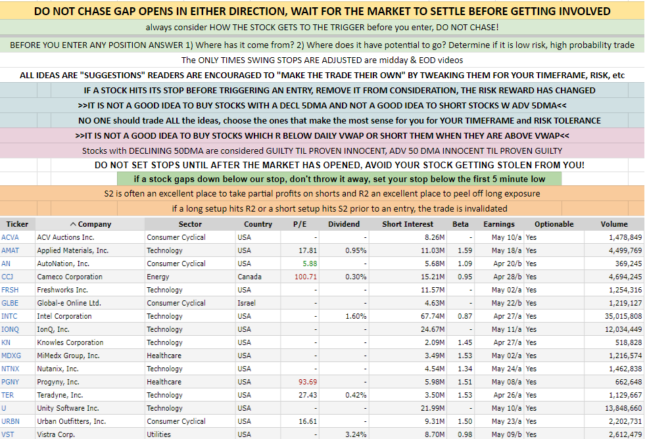This screenshot has width=645, height=439.
Task: Sort by the Volume column header
Action: 614,224
